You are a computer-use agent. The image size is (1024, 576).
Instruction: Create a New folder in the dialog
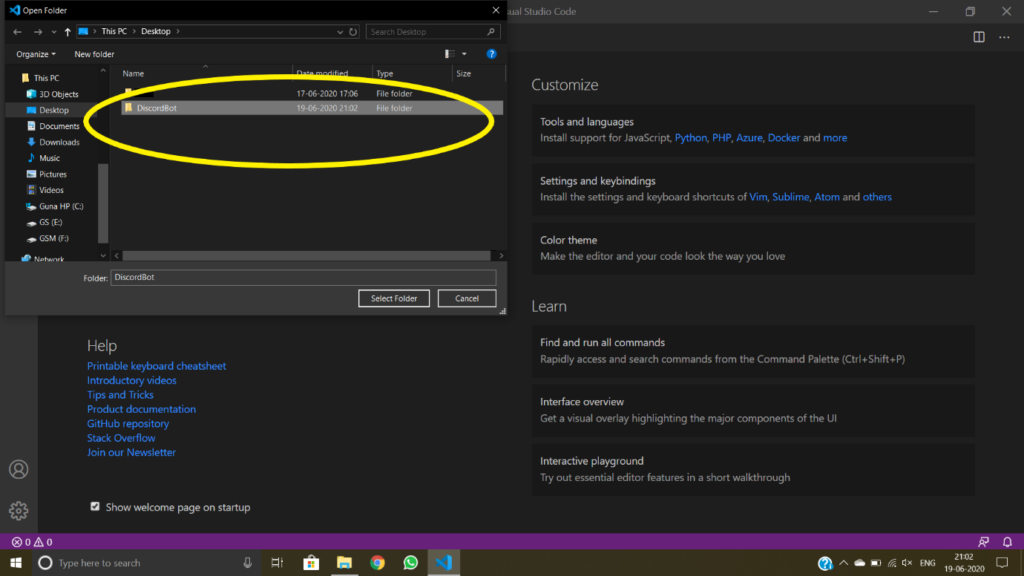coord(94,54)
